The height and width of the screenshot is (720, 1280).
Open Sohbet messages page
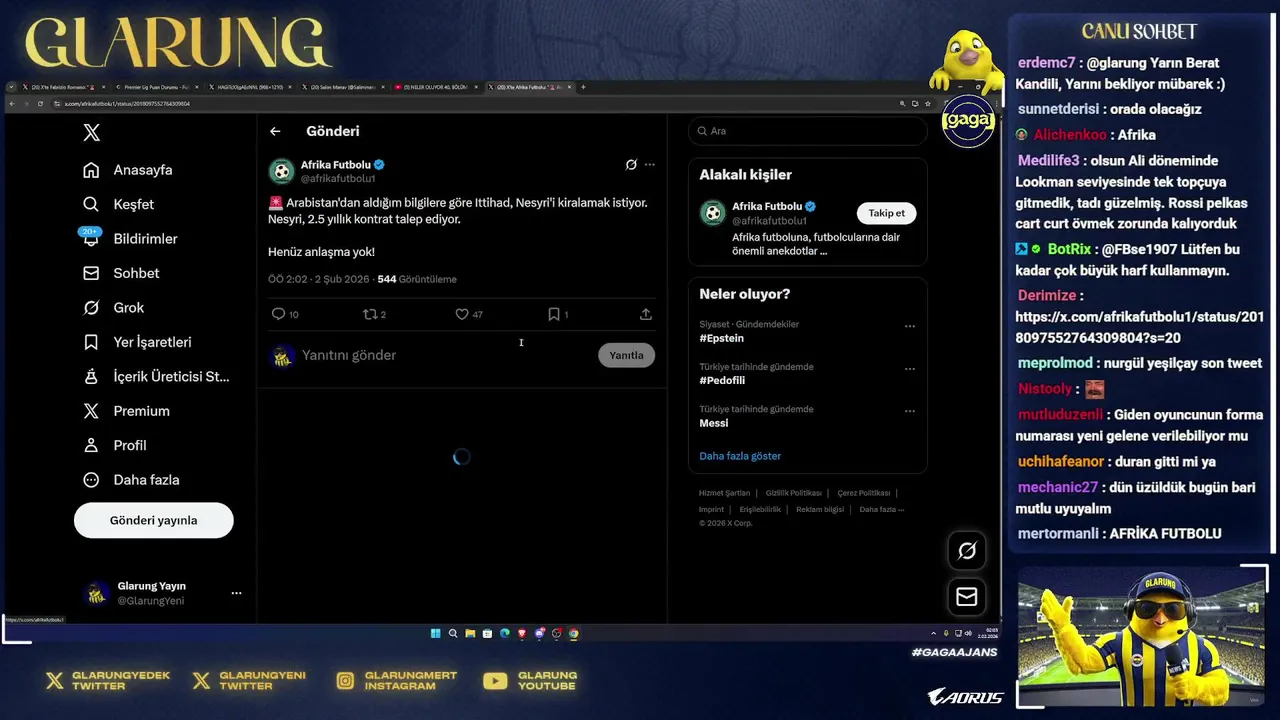(121, 273)
